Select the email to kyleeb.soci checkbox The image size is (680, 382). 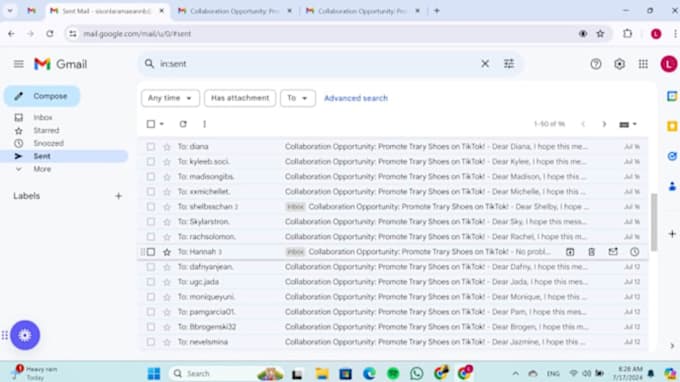click(150, 162)
